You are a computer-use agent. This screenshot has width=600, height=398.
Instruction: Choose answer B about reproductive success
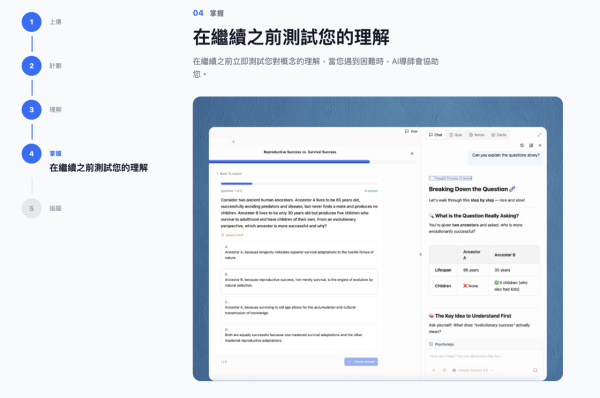tap(299, 281)
